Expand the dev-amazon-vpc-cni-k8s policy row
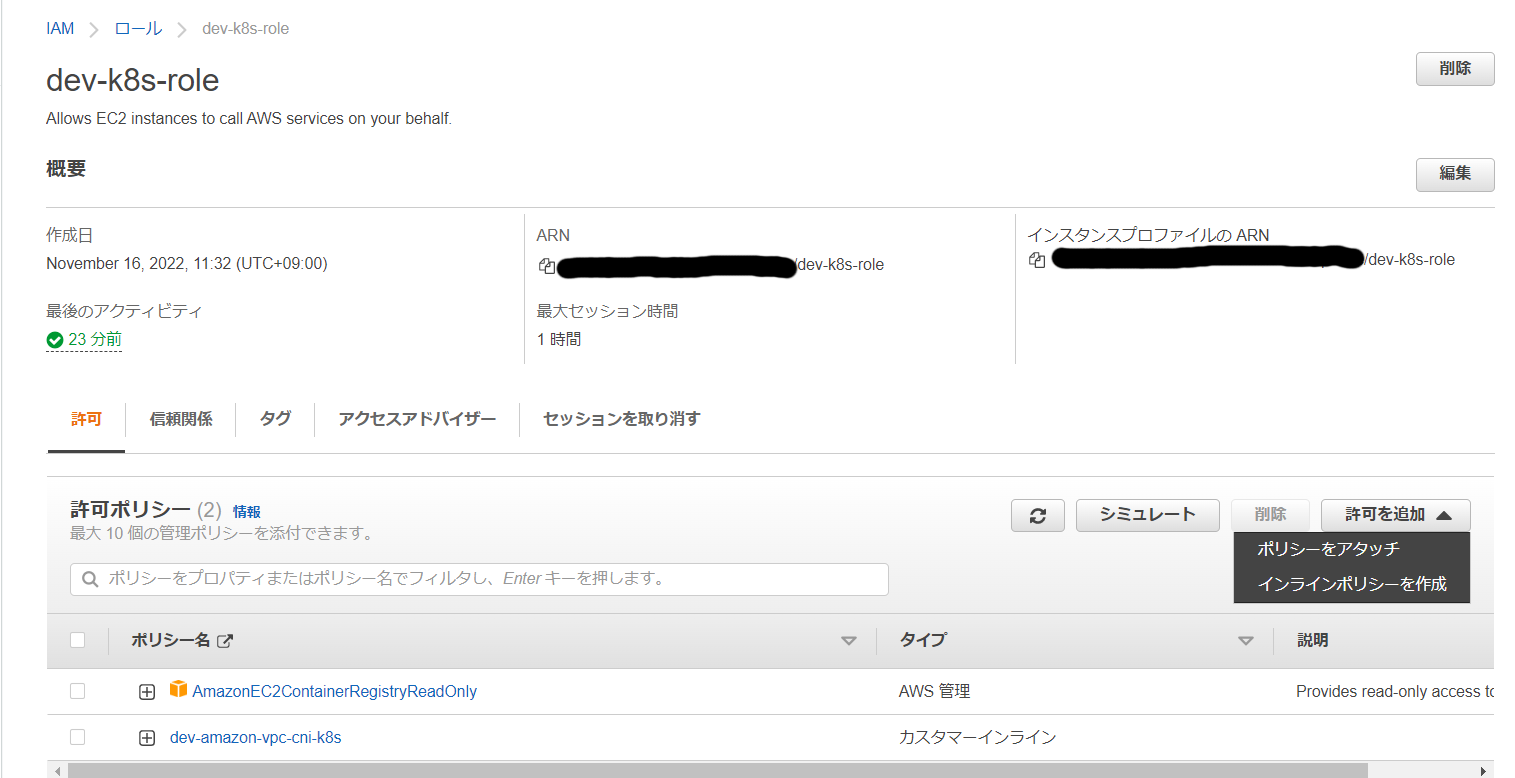 [x=147, y=738]
